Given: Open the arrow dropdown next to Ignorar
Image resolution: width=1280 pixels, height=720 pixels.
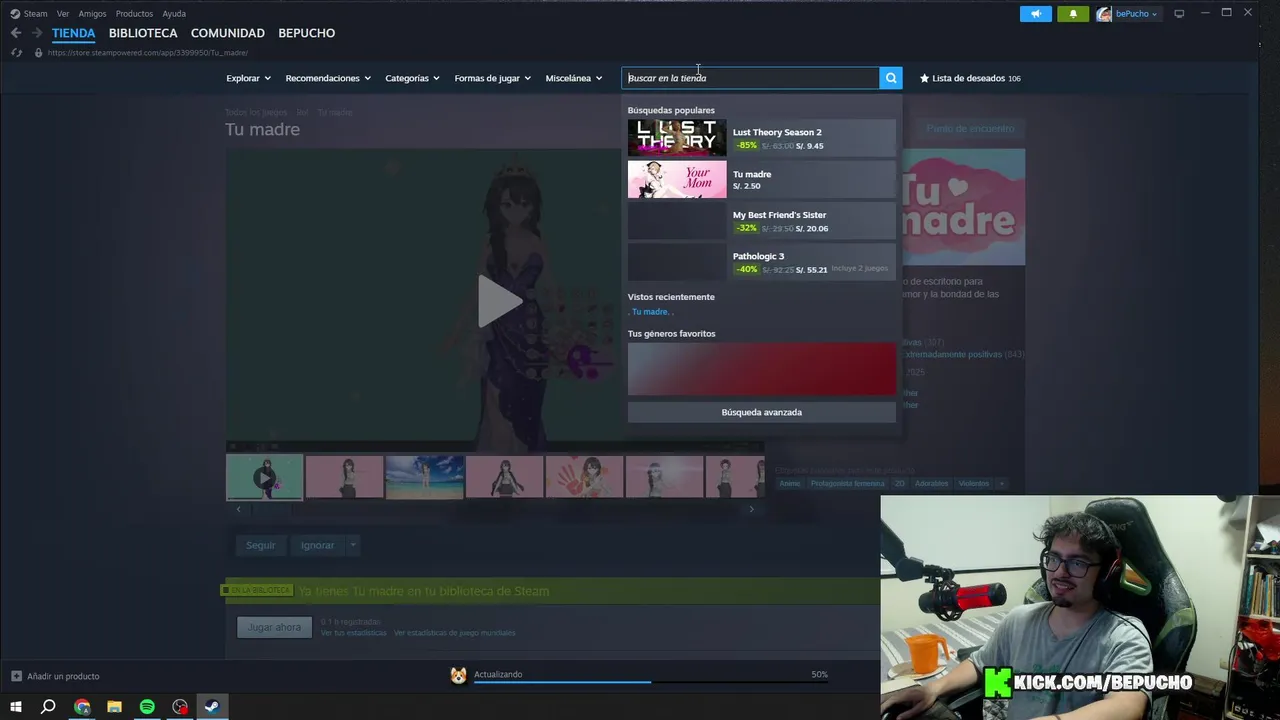Looking at the screenshot, I should coord(352,545).
